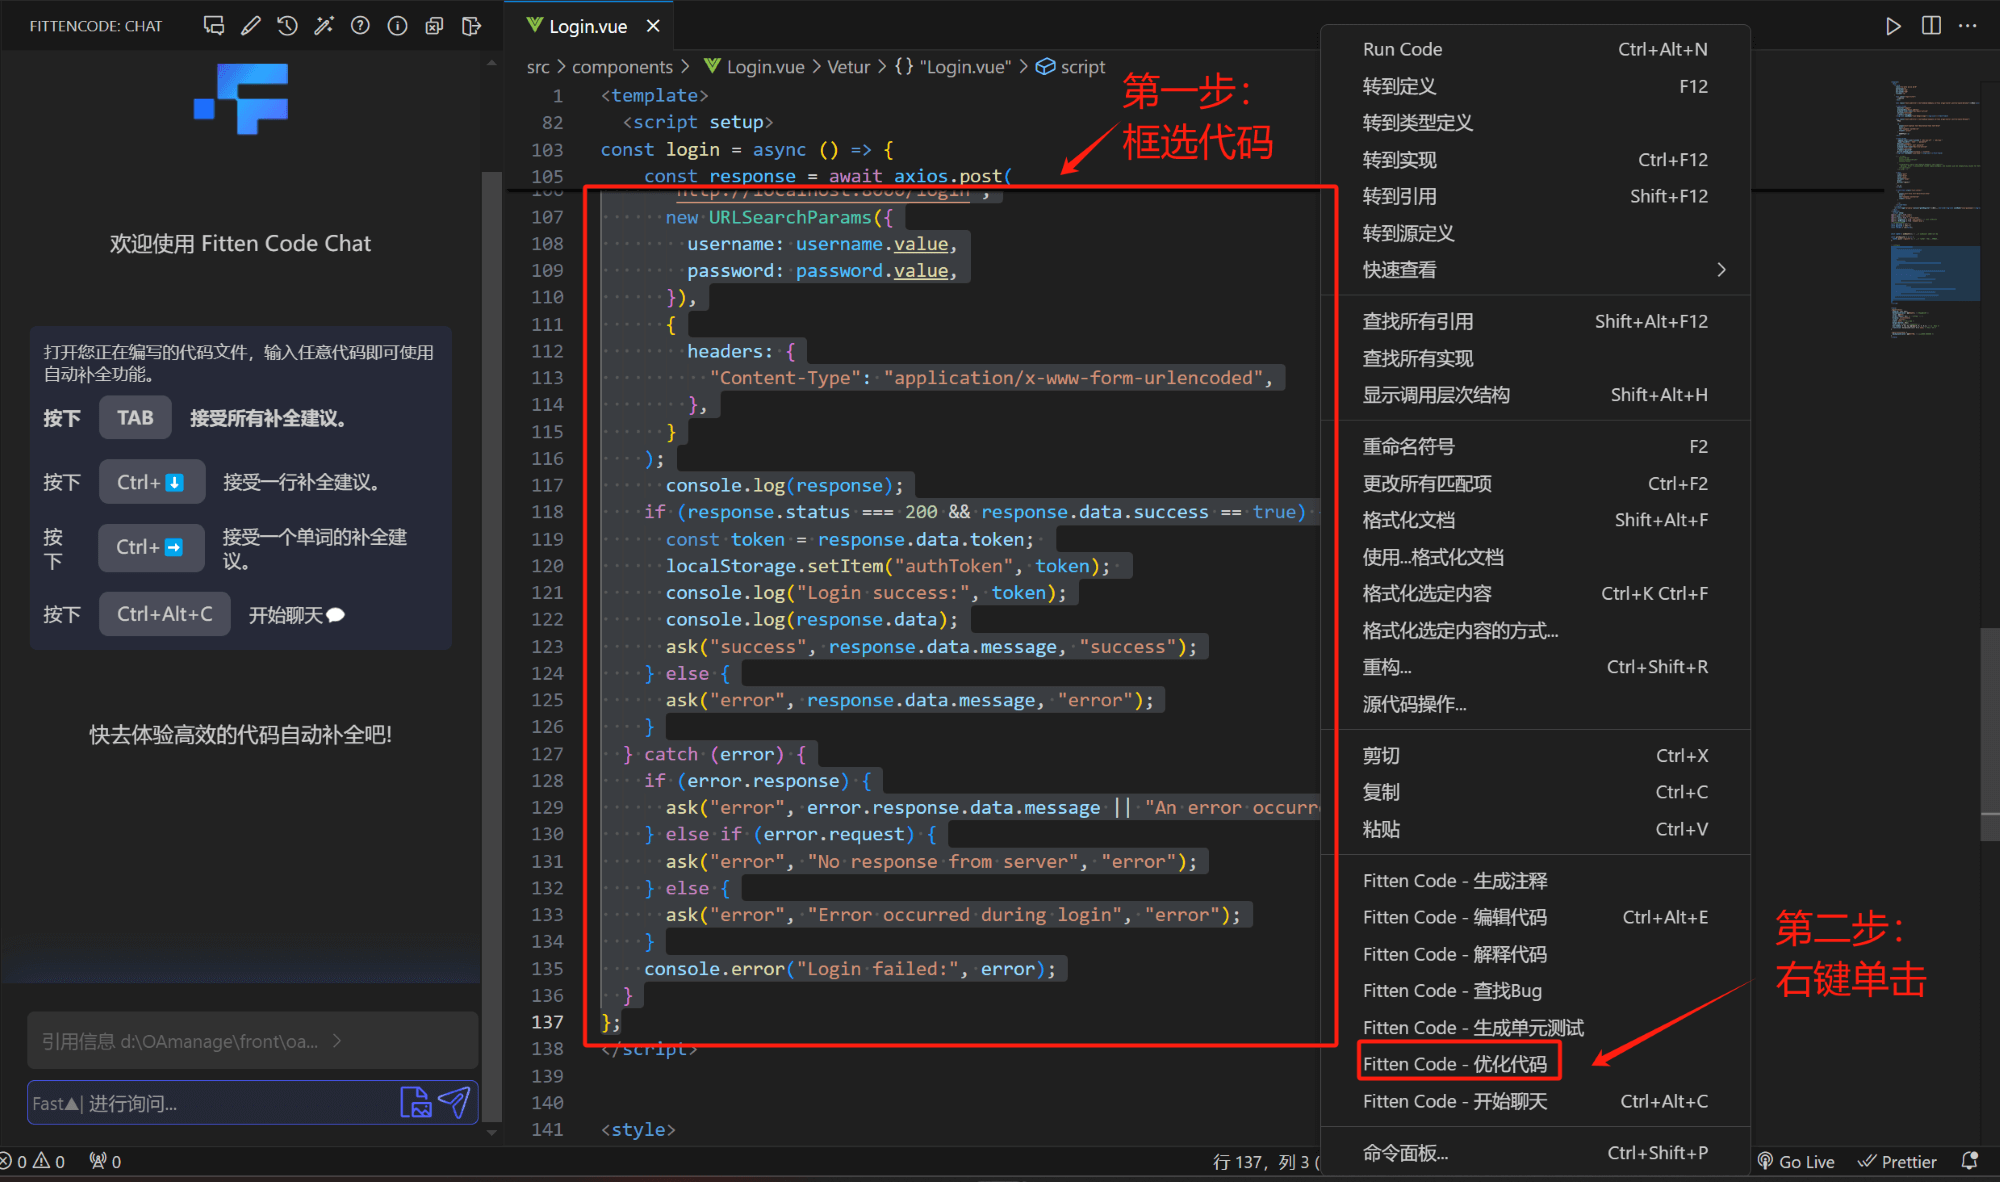
Task: Open the question mark help icon
Action: tap(361, 26)
